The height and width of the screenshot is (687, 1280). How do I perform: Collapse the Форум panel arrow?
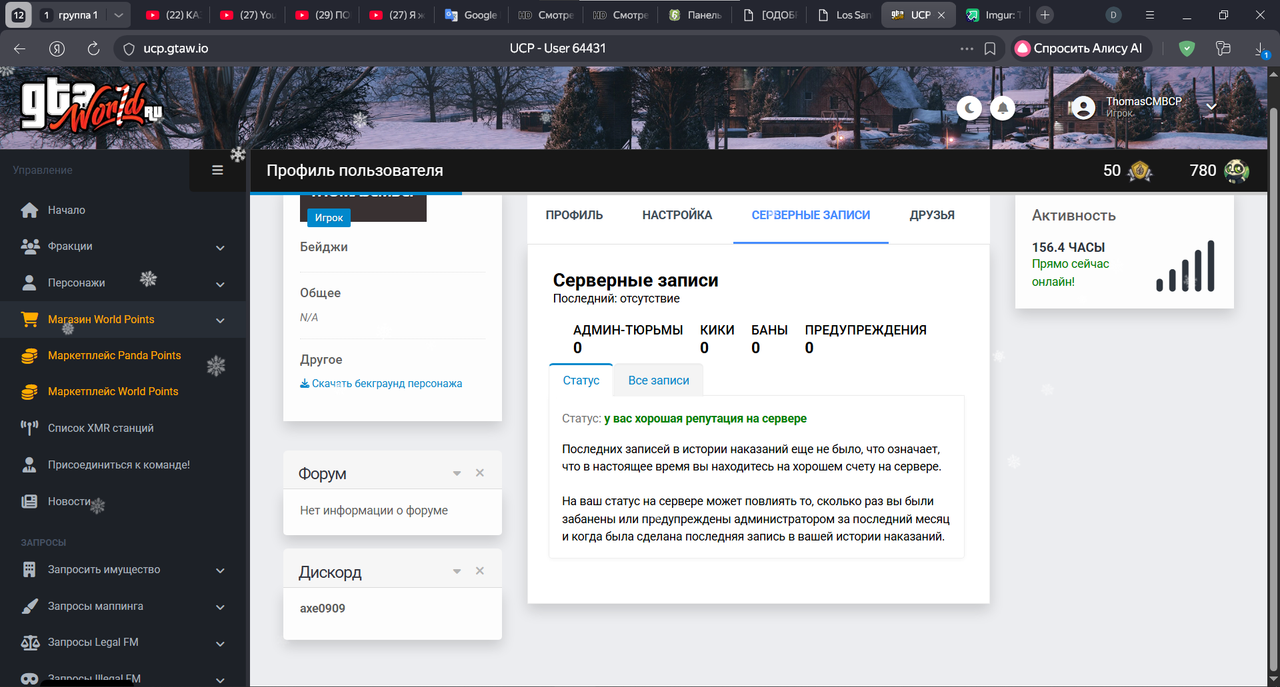click(x=457, y=473)
